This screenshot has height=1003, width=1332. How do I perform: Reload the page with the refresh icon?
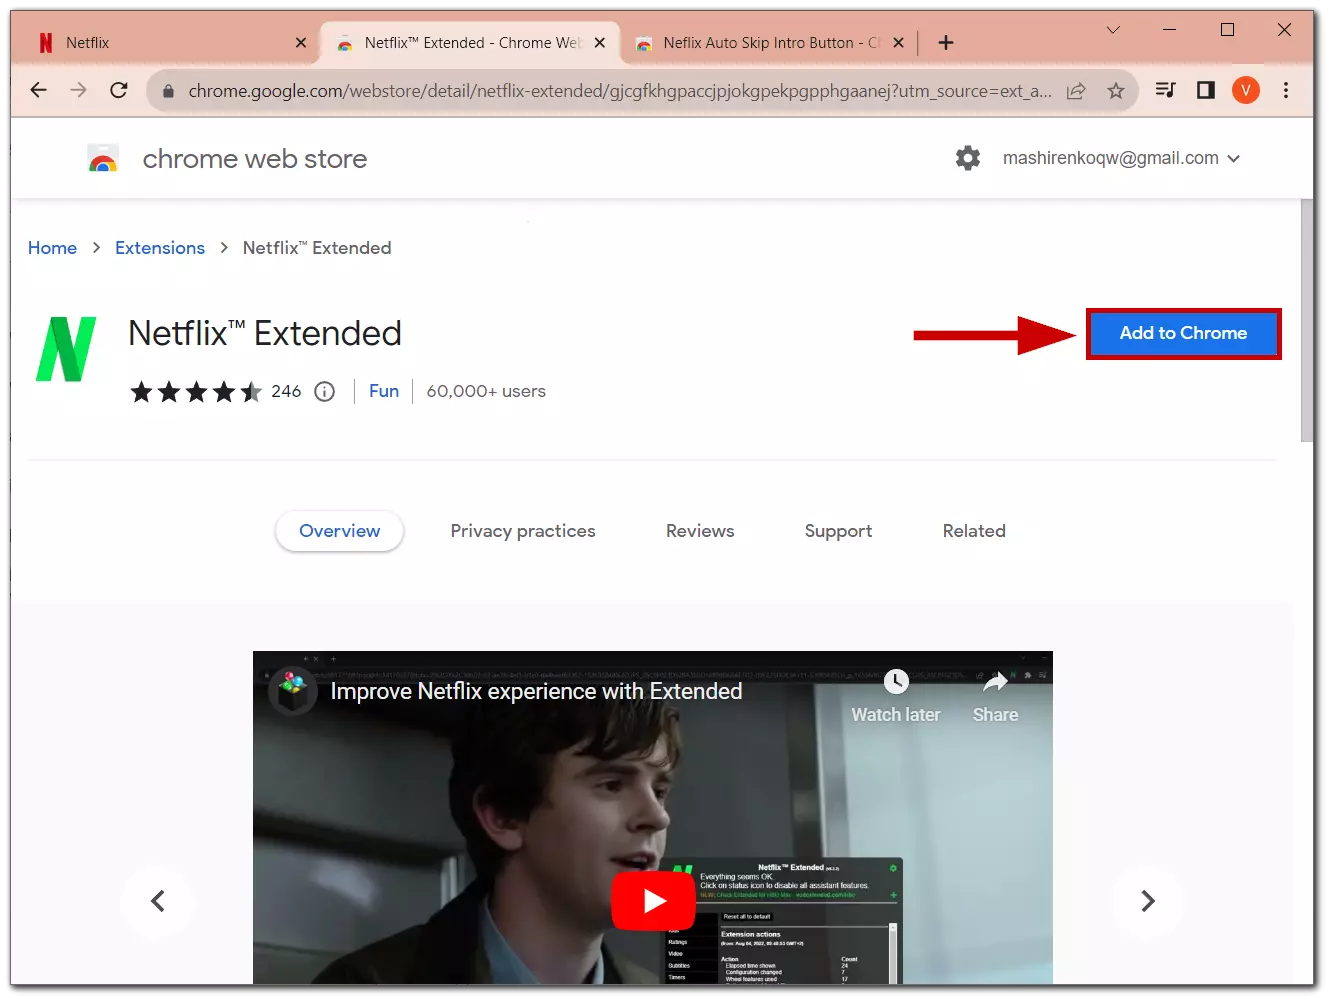119,90
